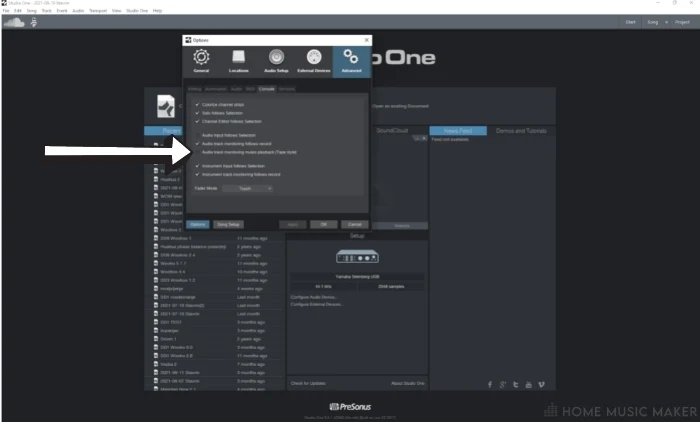The height and width of the screenshot is (422, 700).
Task: Toggle Instrument input follows Selection
Action: coord(197,166)
